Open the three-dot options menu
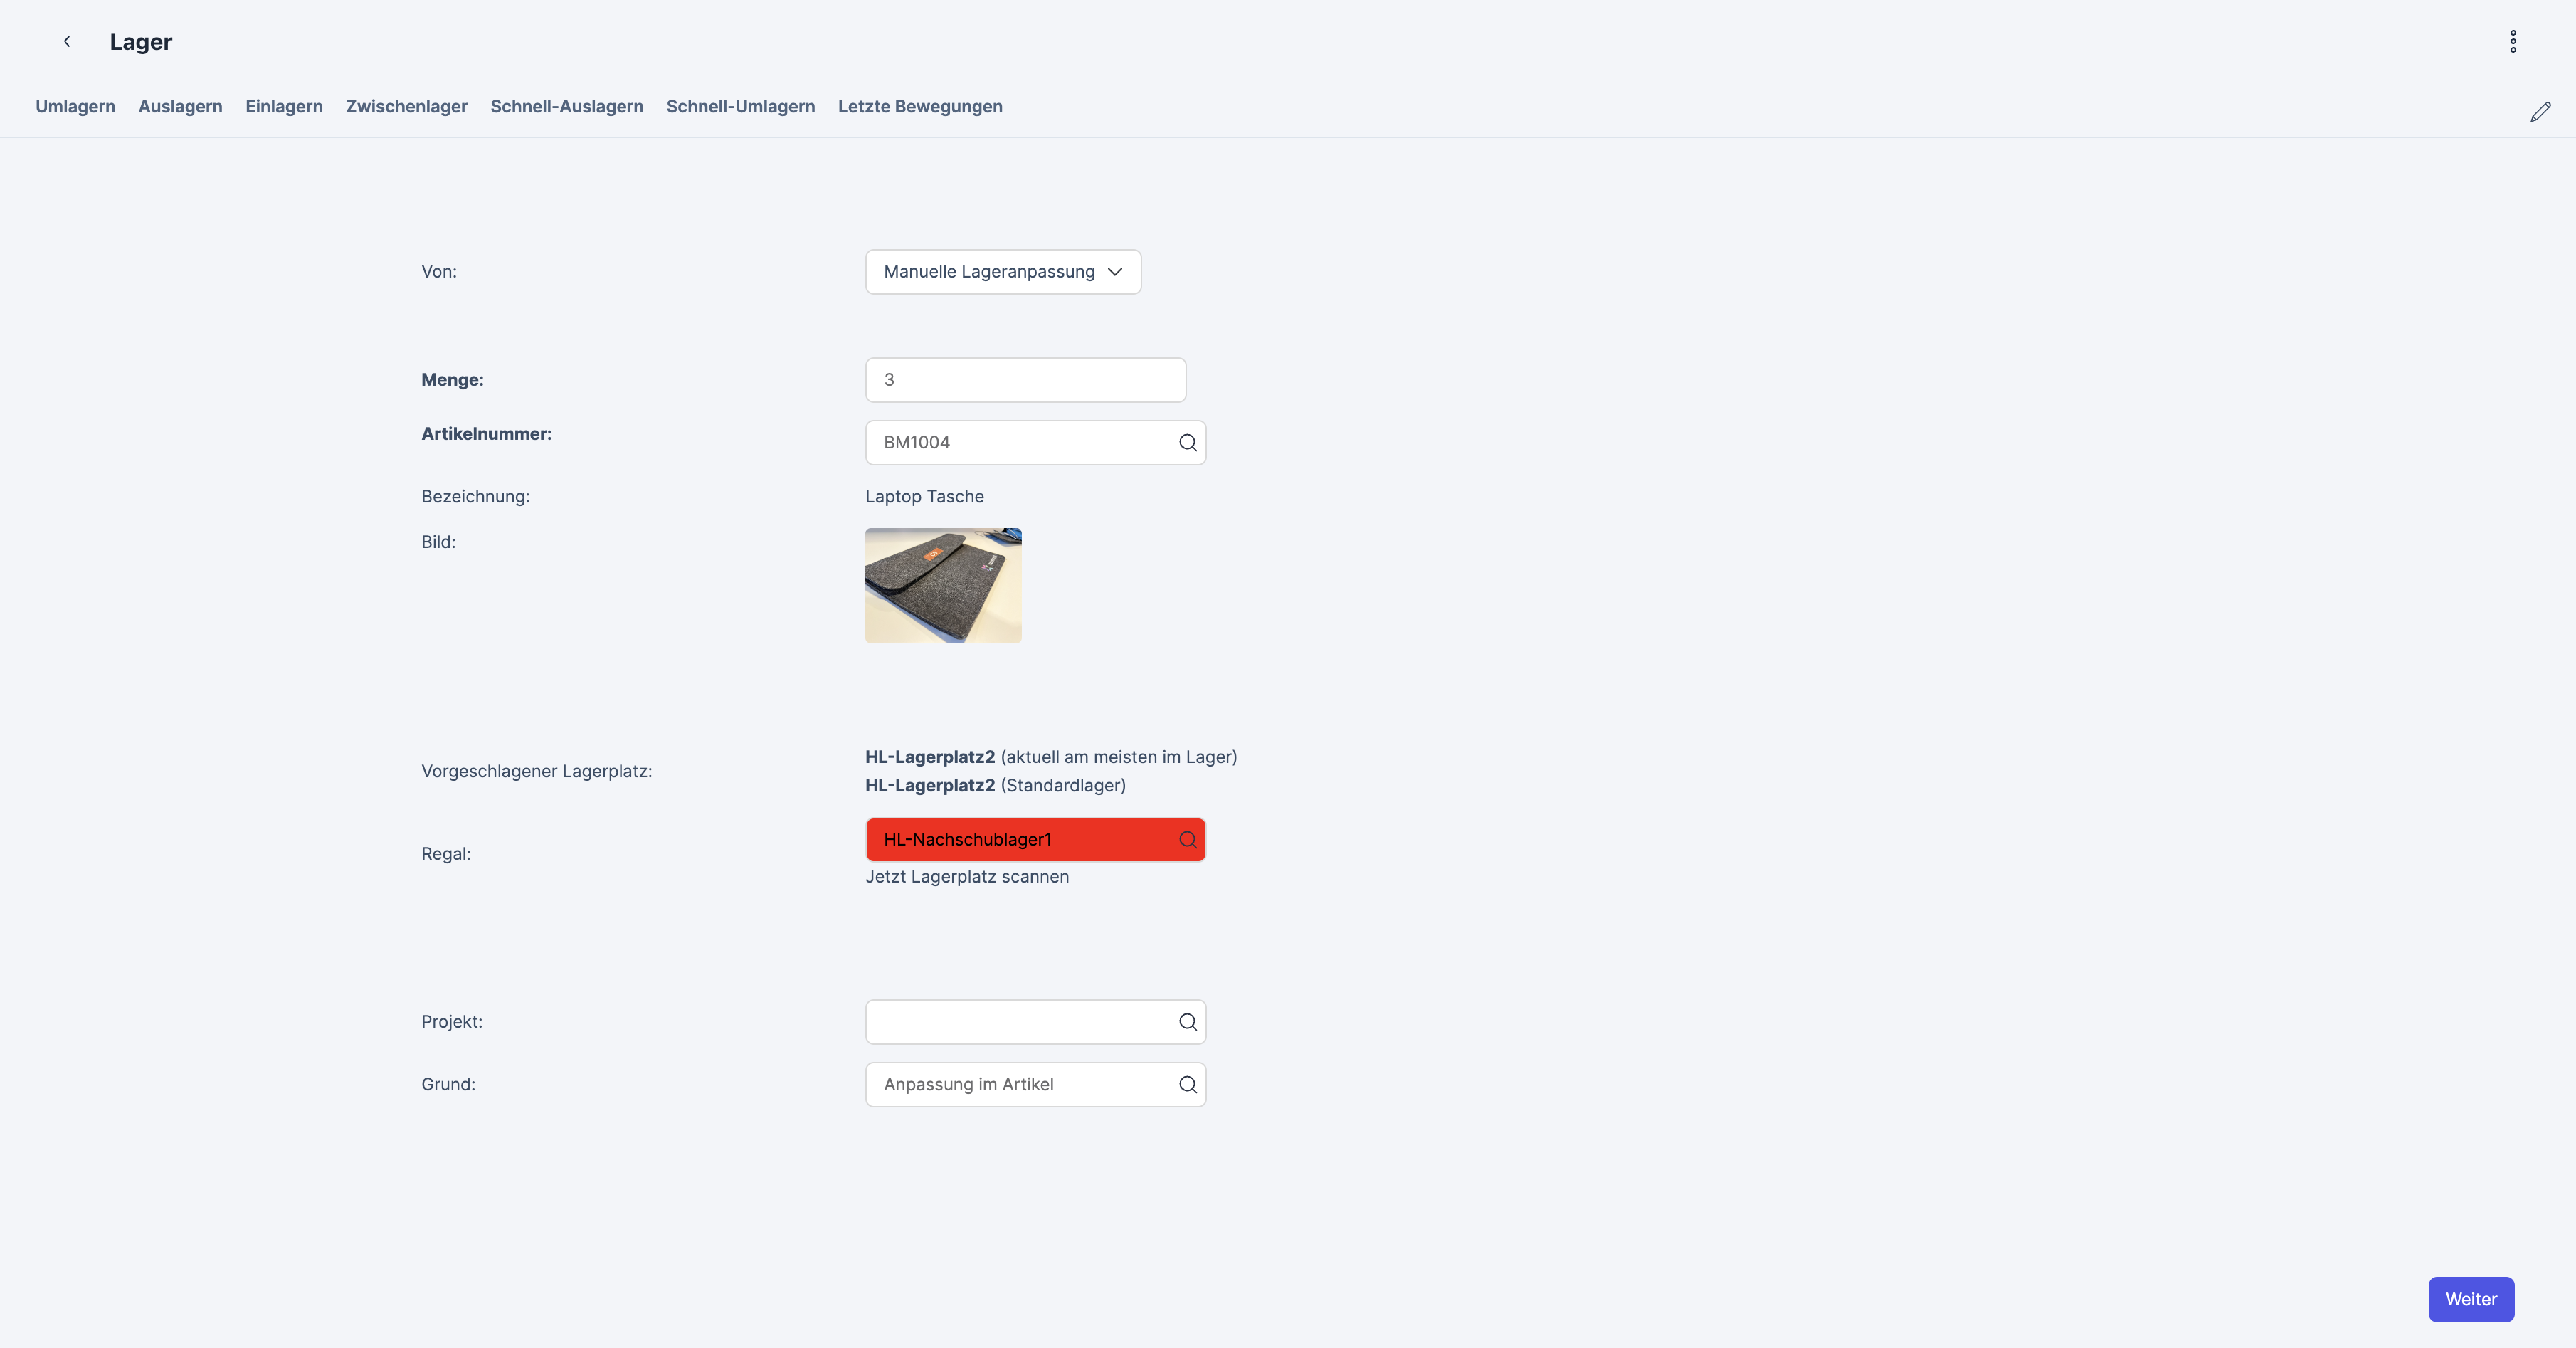 click(x=2512, y=42)
